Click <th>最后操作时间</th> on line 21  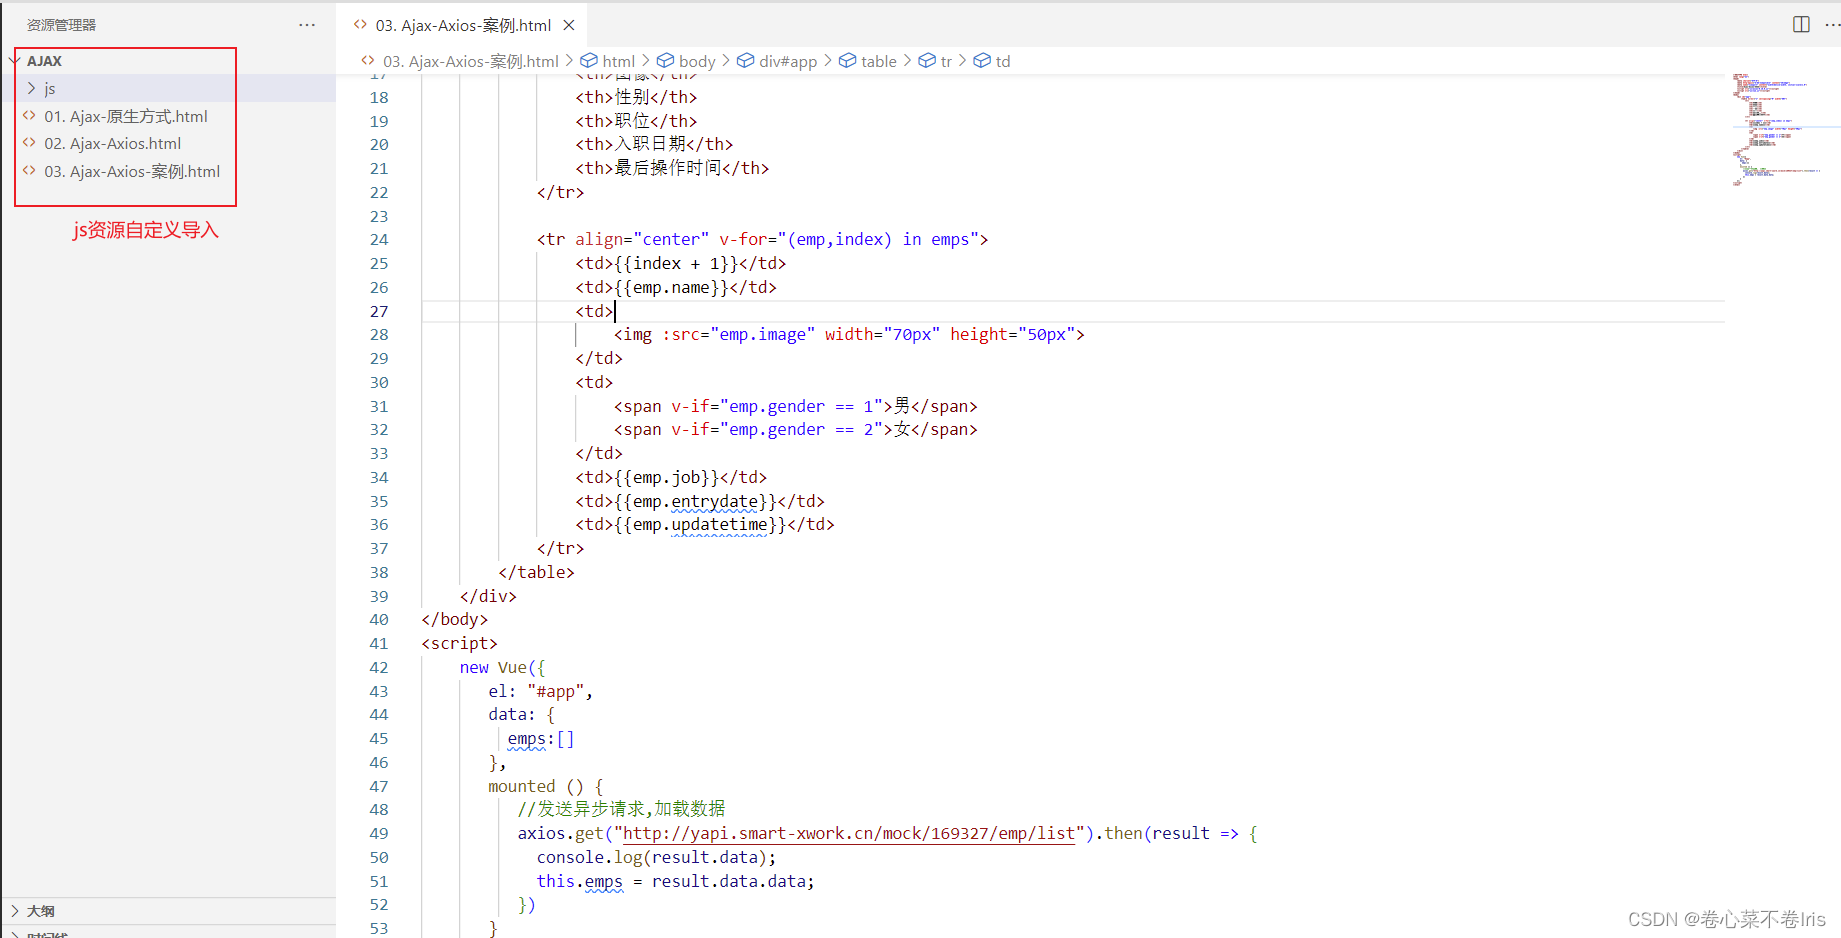[672, 168]
